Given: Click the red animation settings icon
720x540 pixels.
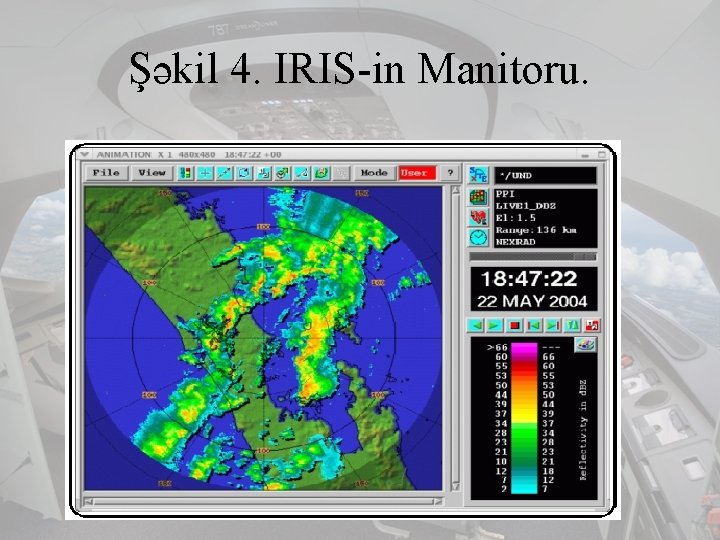Looking at the screenshot, I should (x=591, y=326).
